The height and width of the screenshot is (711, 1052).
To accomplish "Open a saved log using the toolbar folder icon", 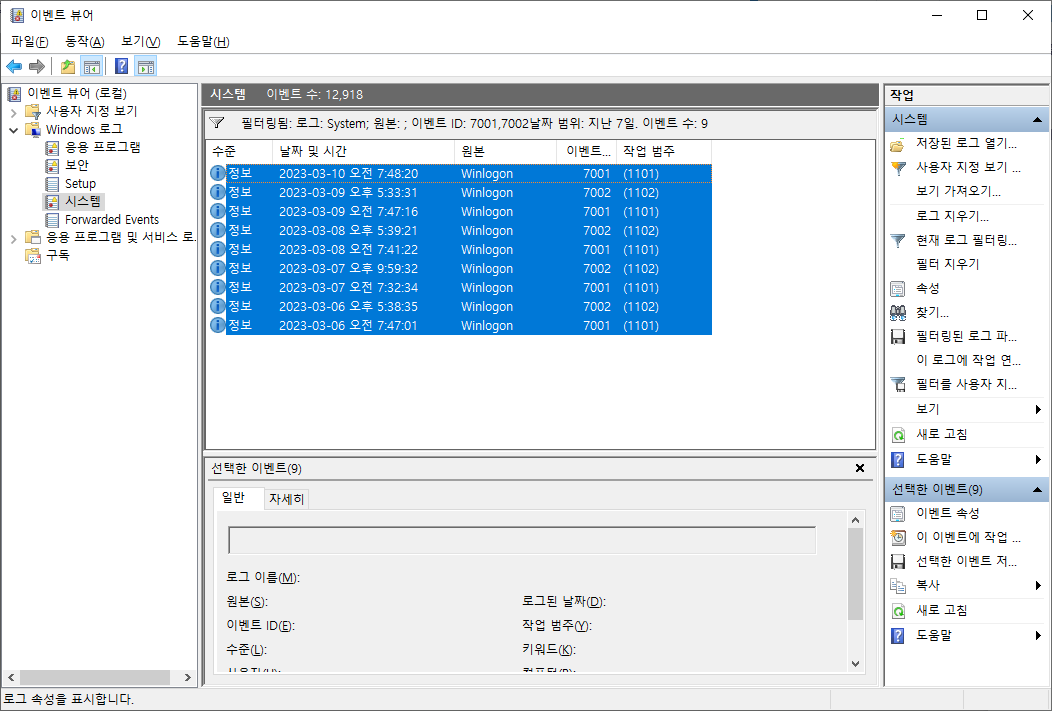I will click(x=66, y=66).
